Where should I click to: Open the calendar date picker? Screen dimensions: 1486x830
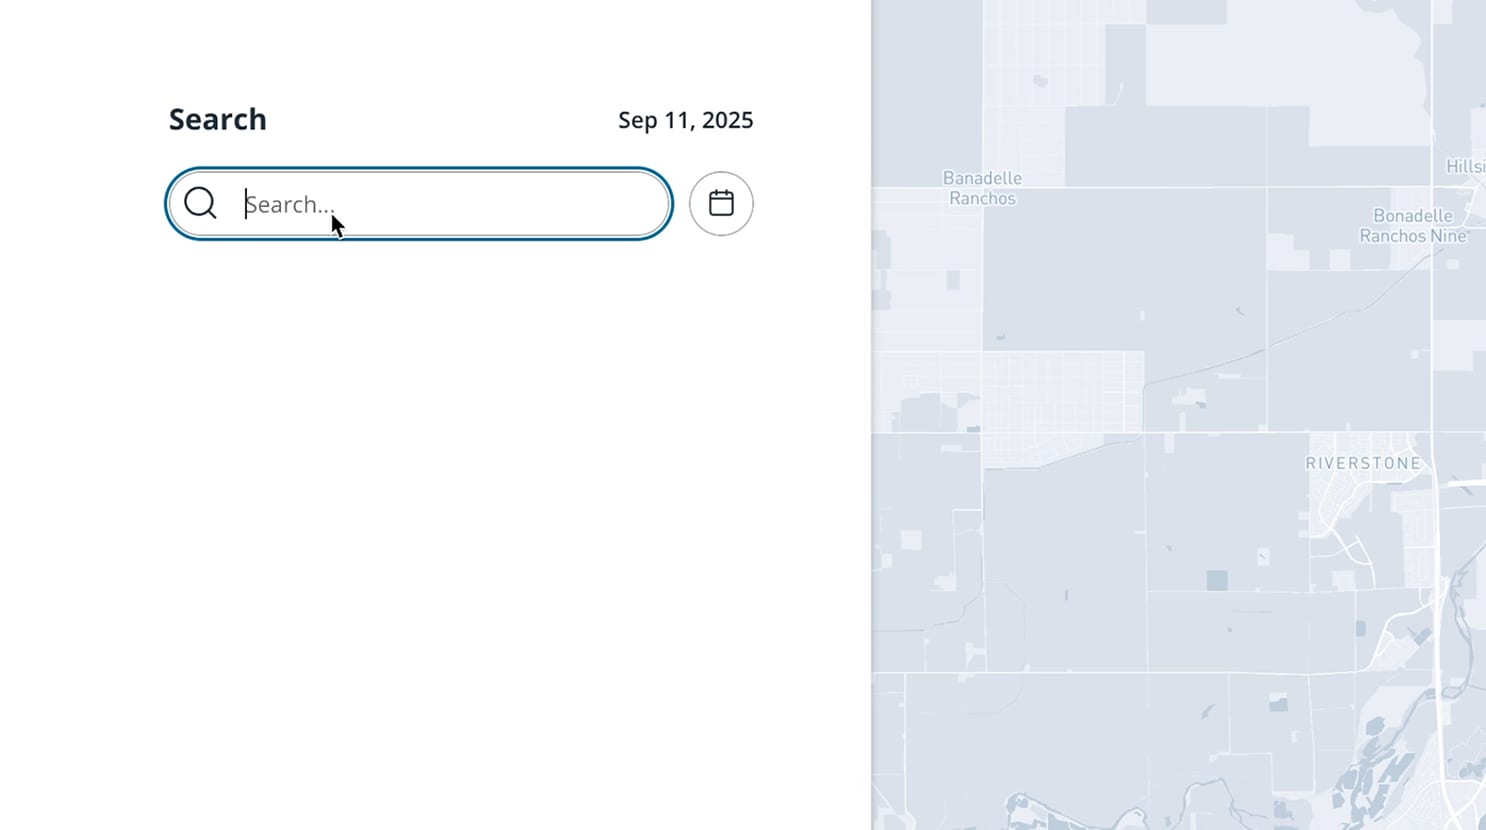(x=721, y=204)
